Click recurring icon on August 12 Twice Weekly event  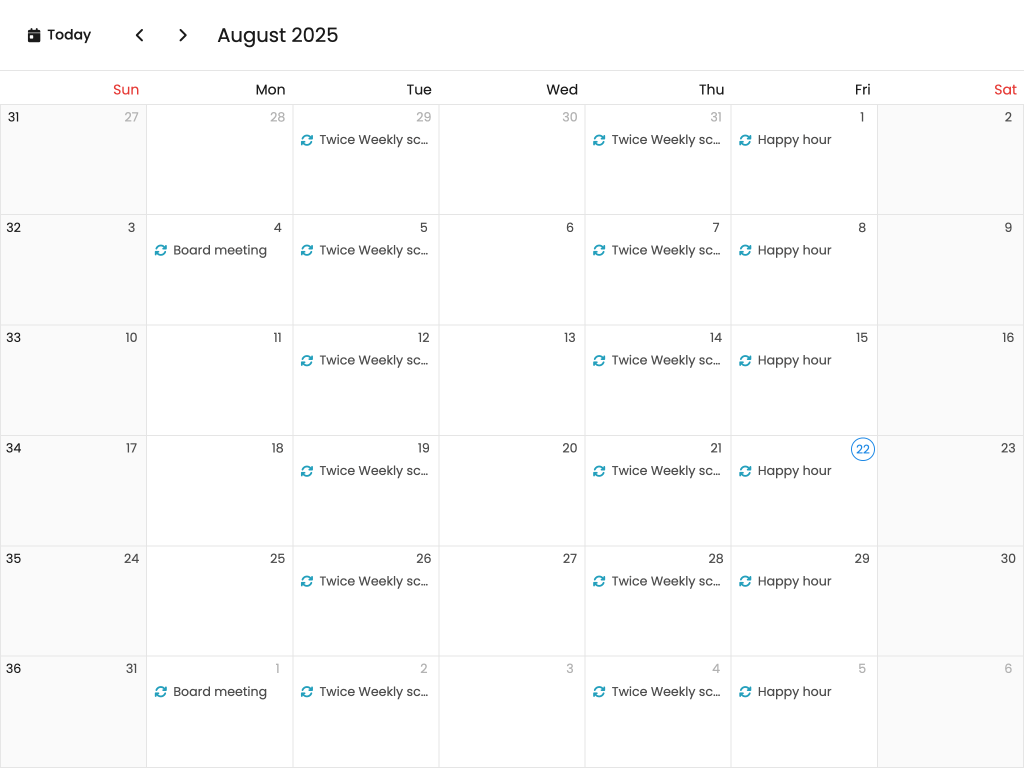[x=307, y=361]
